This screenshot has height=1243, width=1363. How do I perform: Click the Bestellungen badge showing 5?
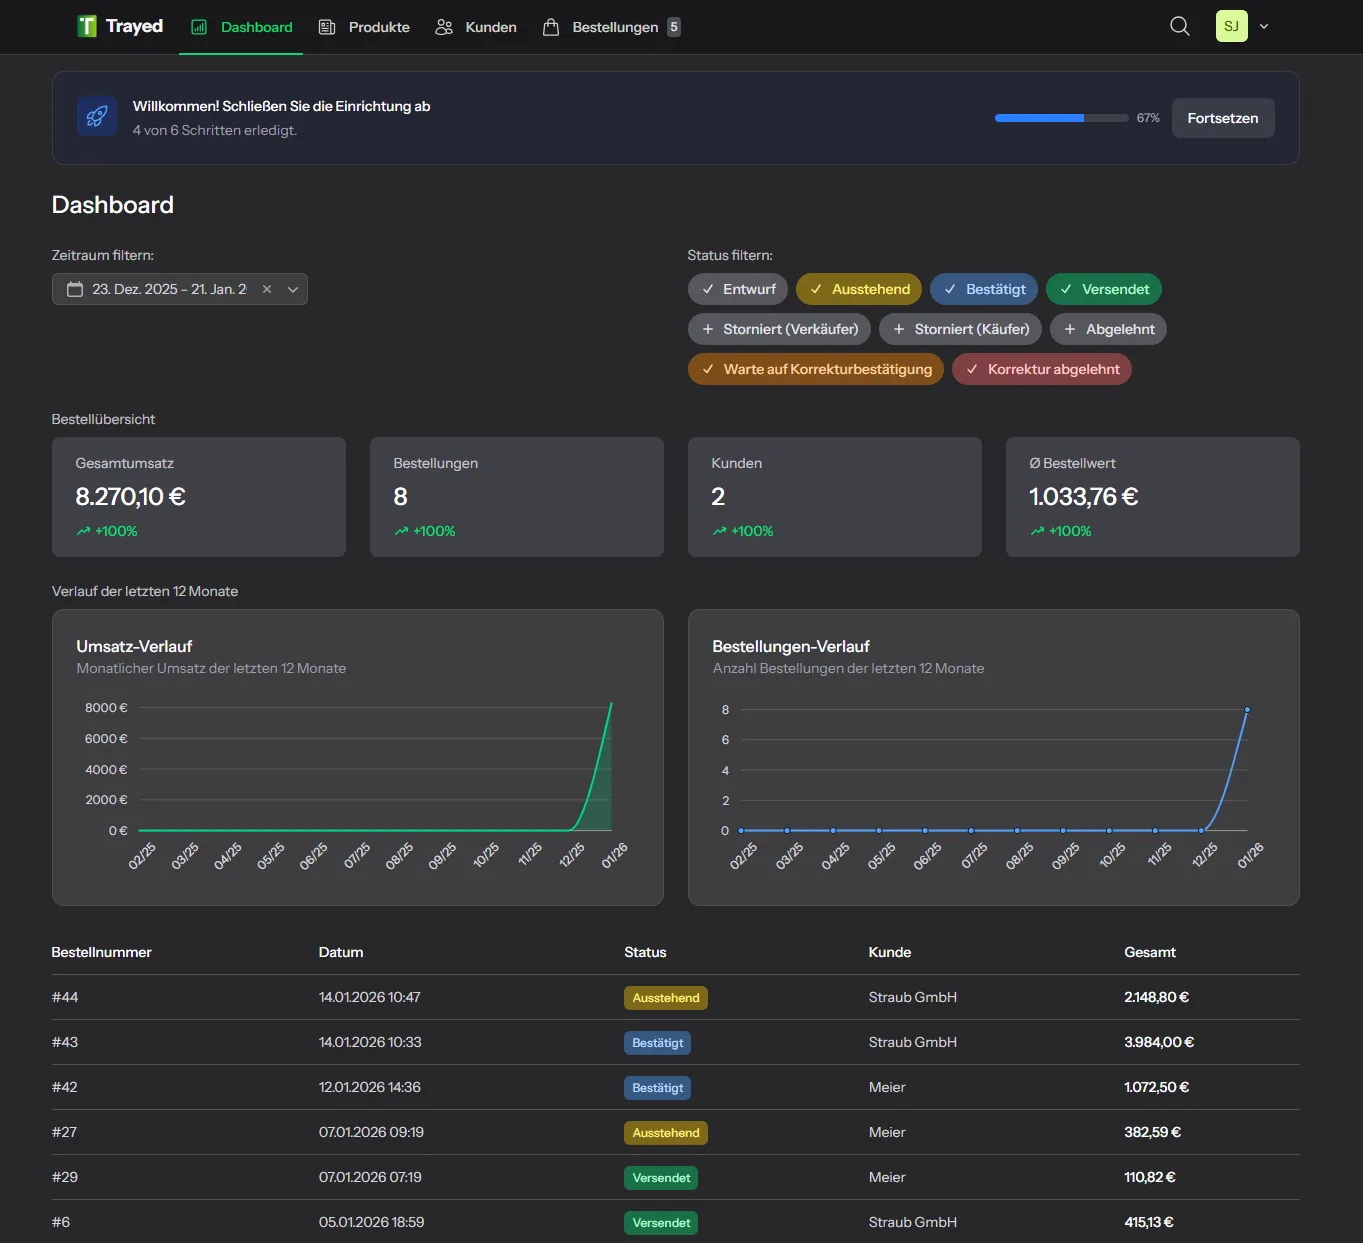pyautogui.click(x=674, y=27)
